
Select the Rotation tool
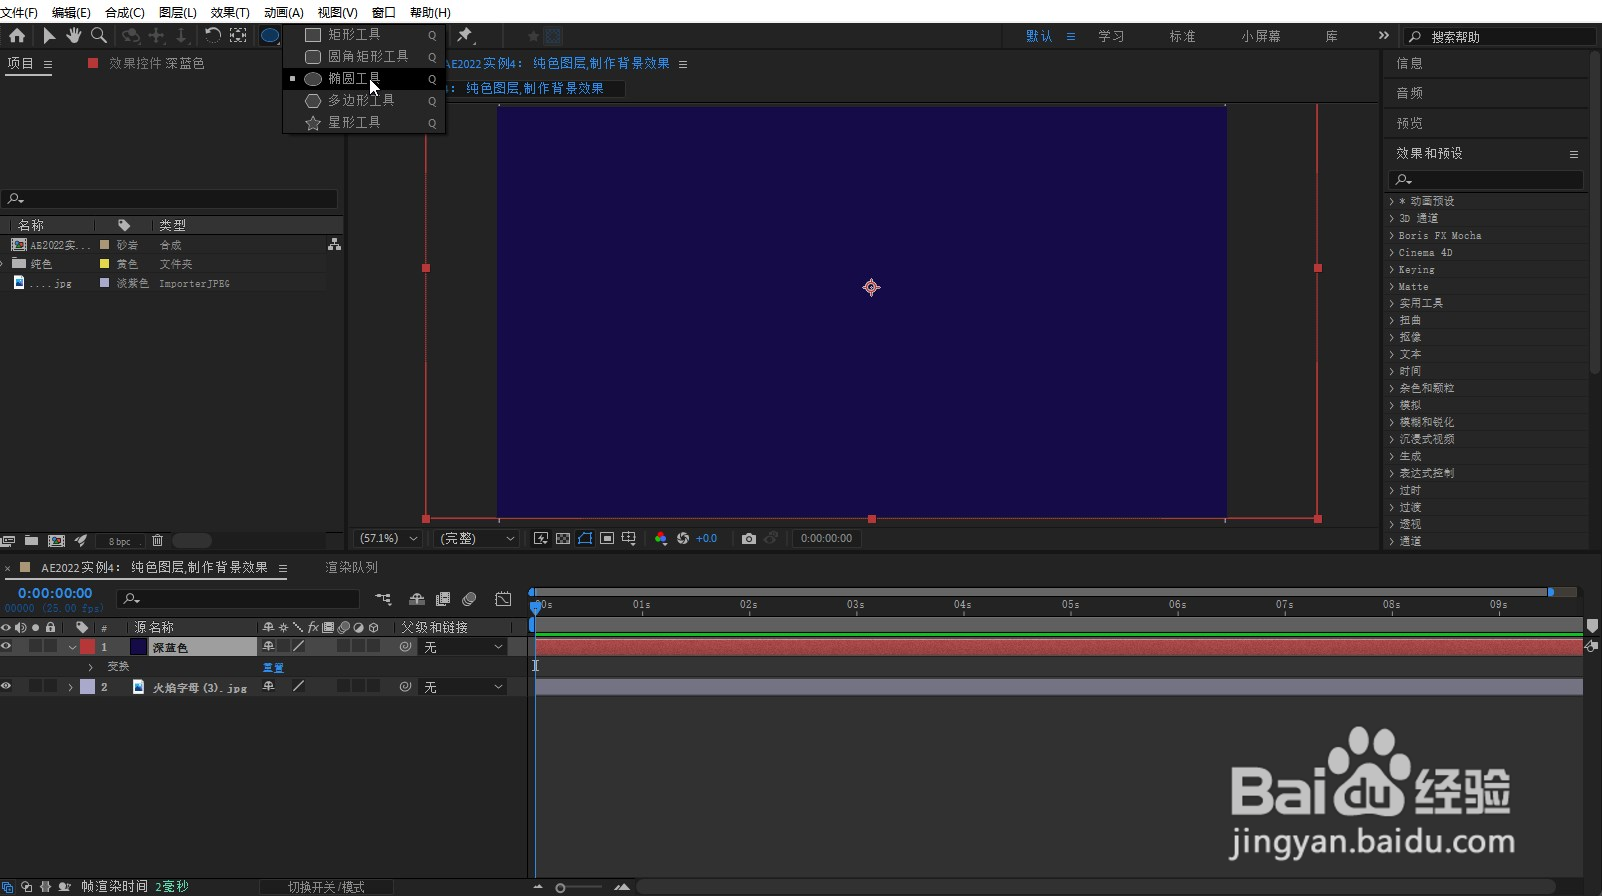pyautogui.click(x=213, y=35)
